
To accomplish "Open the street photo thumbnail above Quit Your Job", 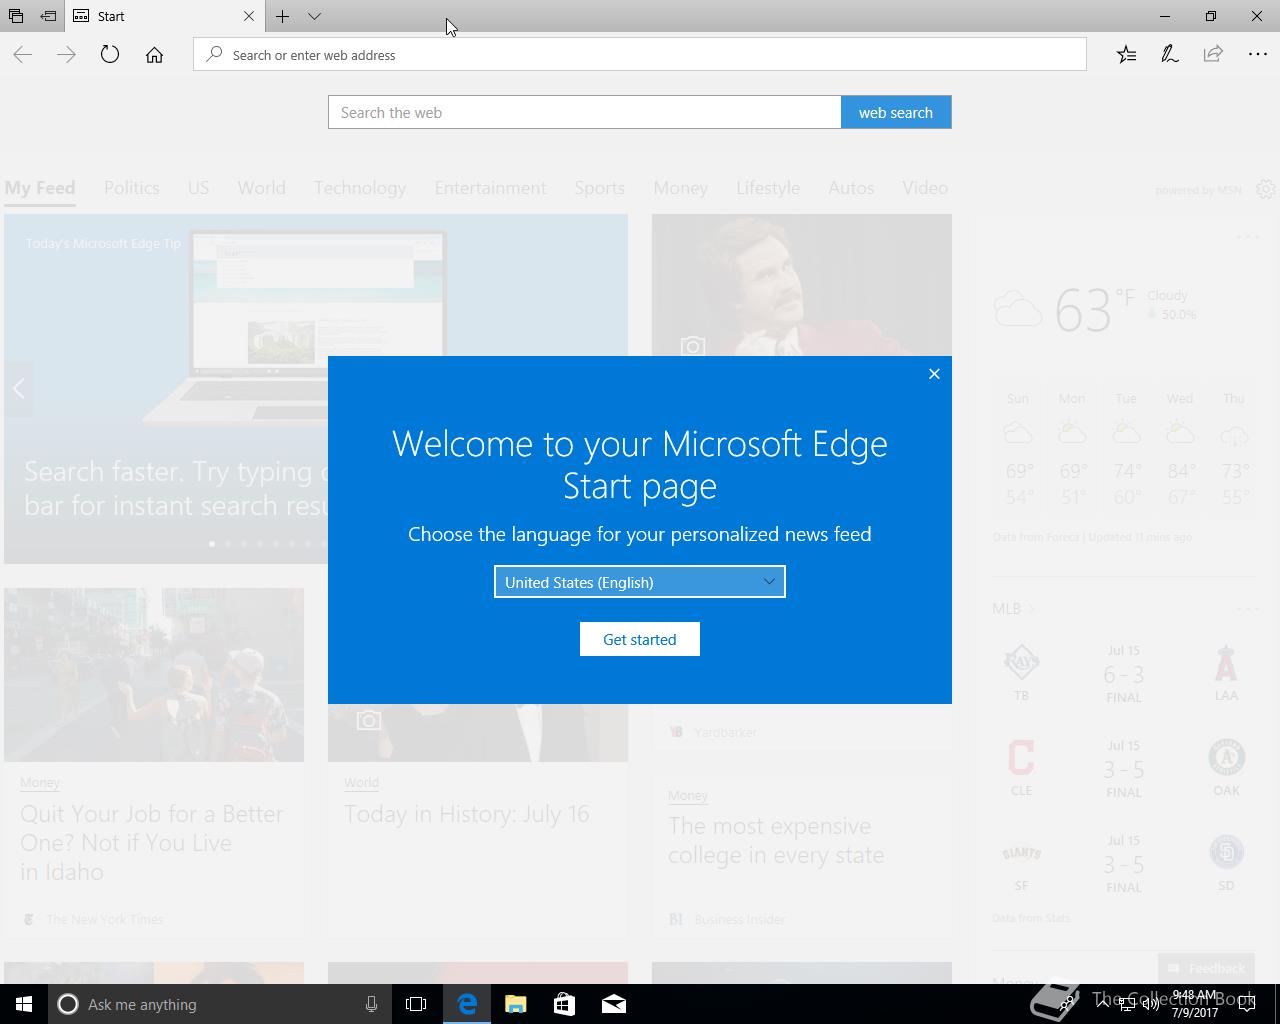I will 154,675.
